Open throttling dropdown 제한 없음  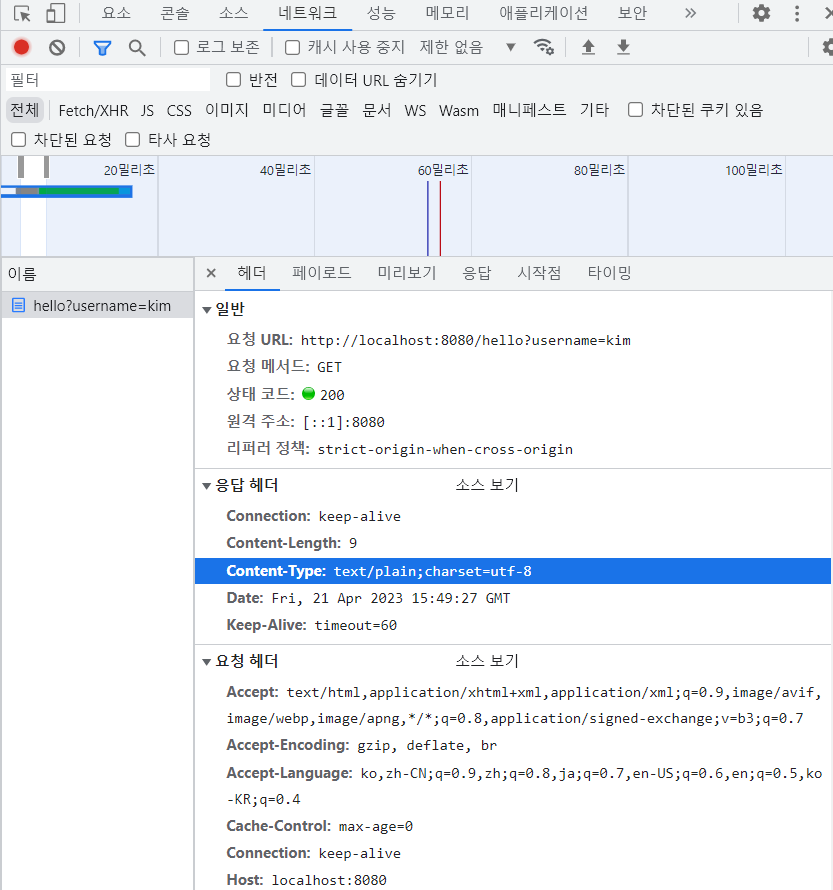click(x=468, y=47)
